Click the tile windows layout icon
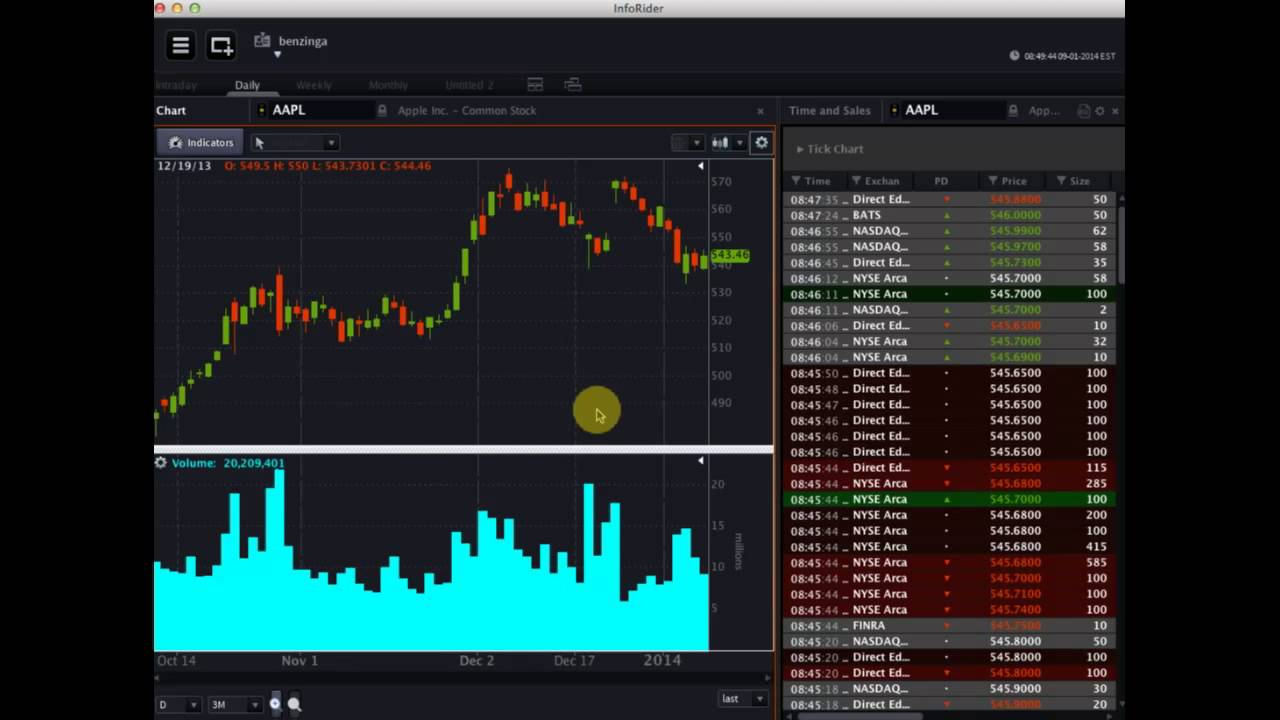Viewport: 1280px width, 720px height. 535,85
